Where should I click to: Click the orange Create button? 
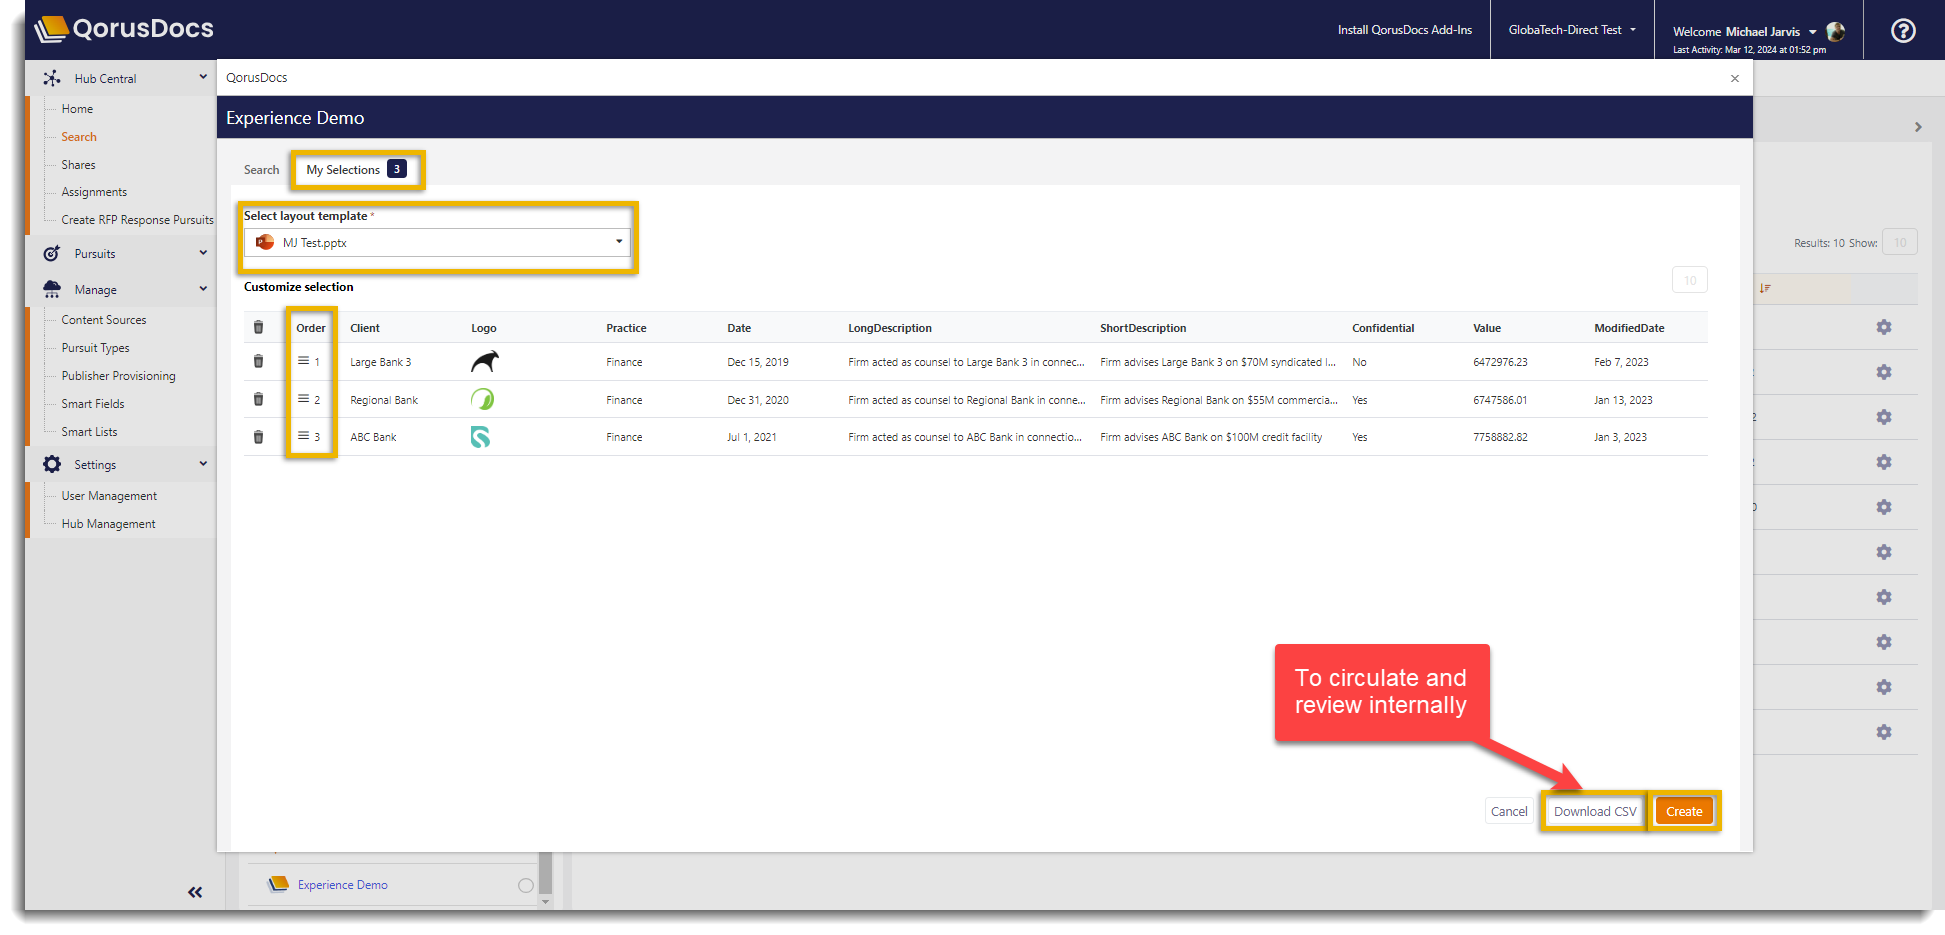pyautogui.click(x=1684, y=811)
